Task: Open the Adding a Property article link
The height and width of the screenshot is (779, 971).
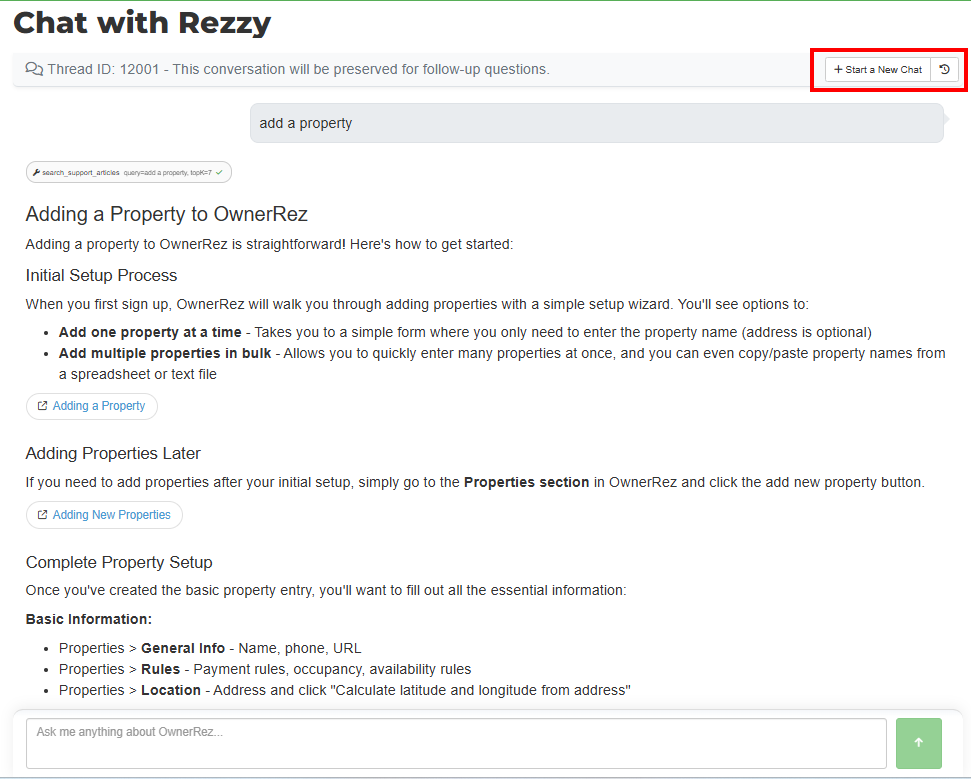Action: 98,406
